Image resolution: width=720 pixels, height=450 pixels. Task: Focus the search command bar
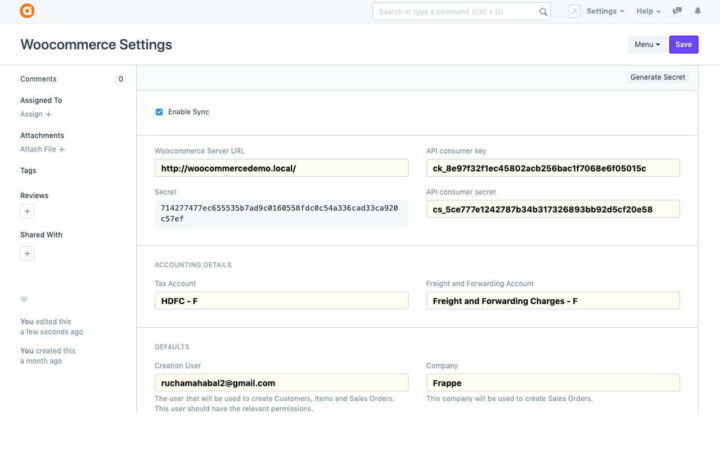461,11
